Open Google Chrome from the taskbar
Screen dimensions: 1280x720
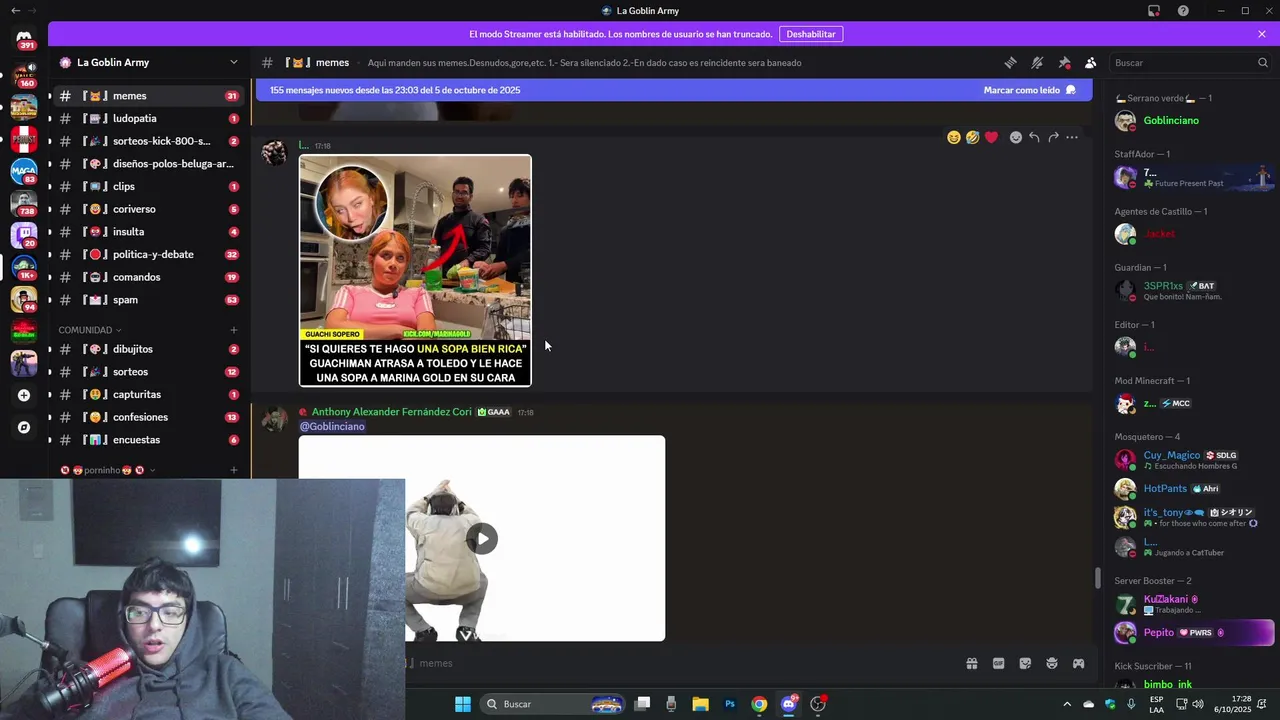[x=759, y=704]
